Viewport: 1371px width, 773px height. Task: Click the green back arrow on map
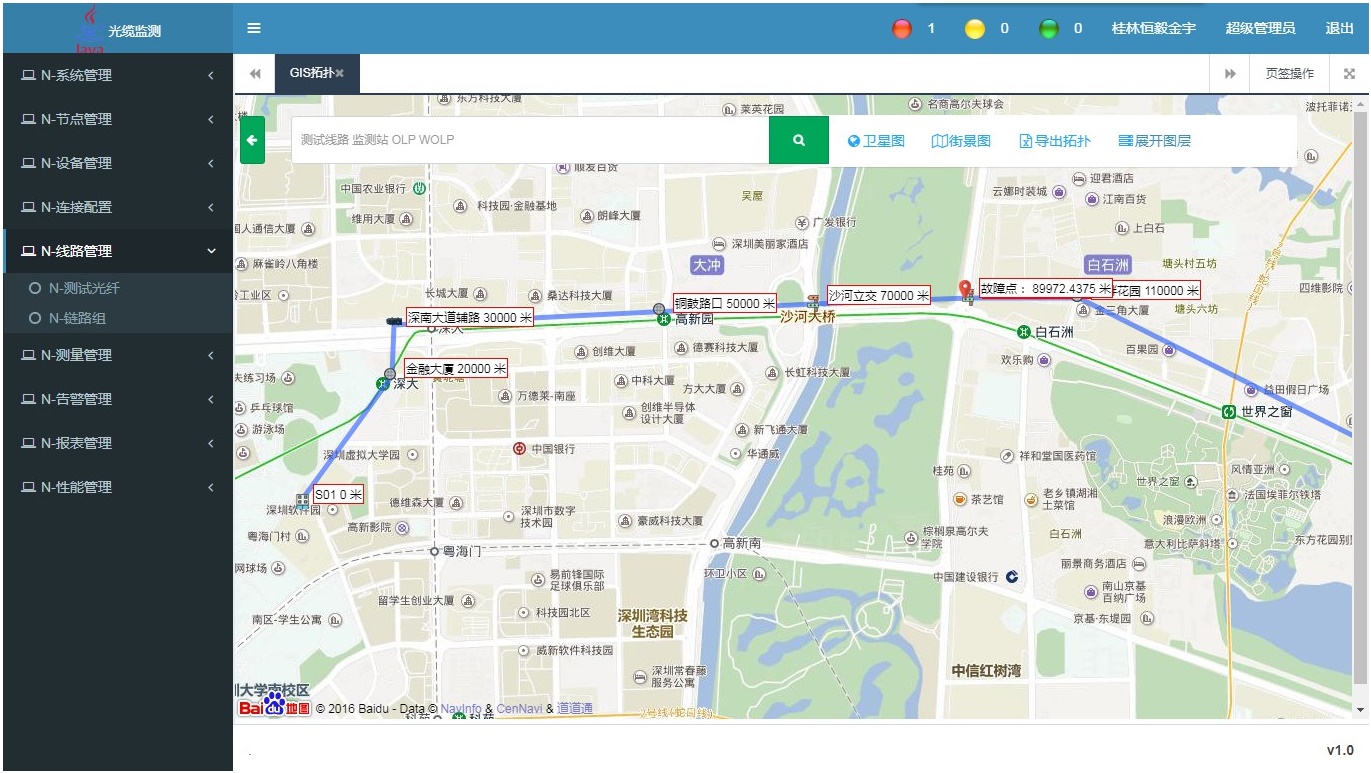tap(252, 140)
